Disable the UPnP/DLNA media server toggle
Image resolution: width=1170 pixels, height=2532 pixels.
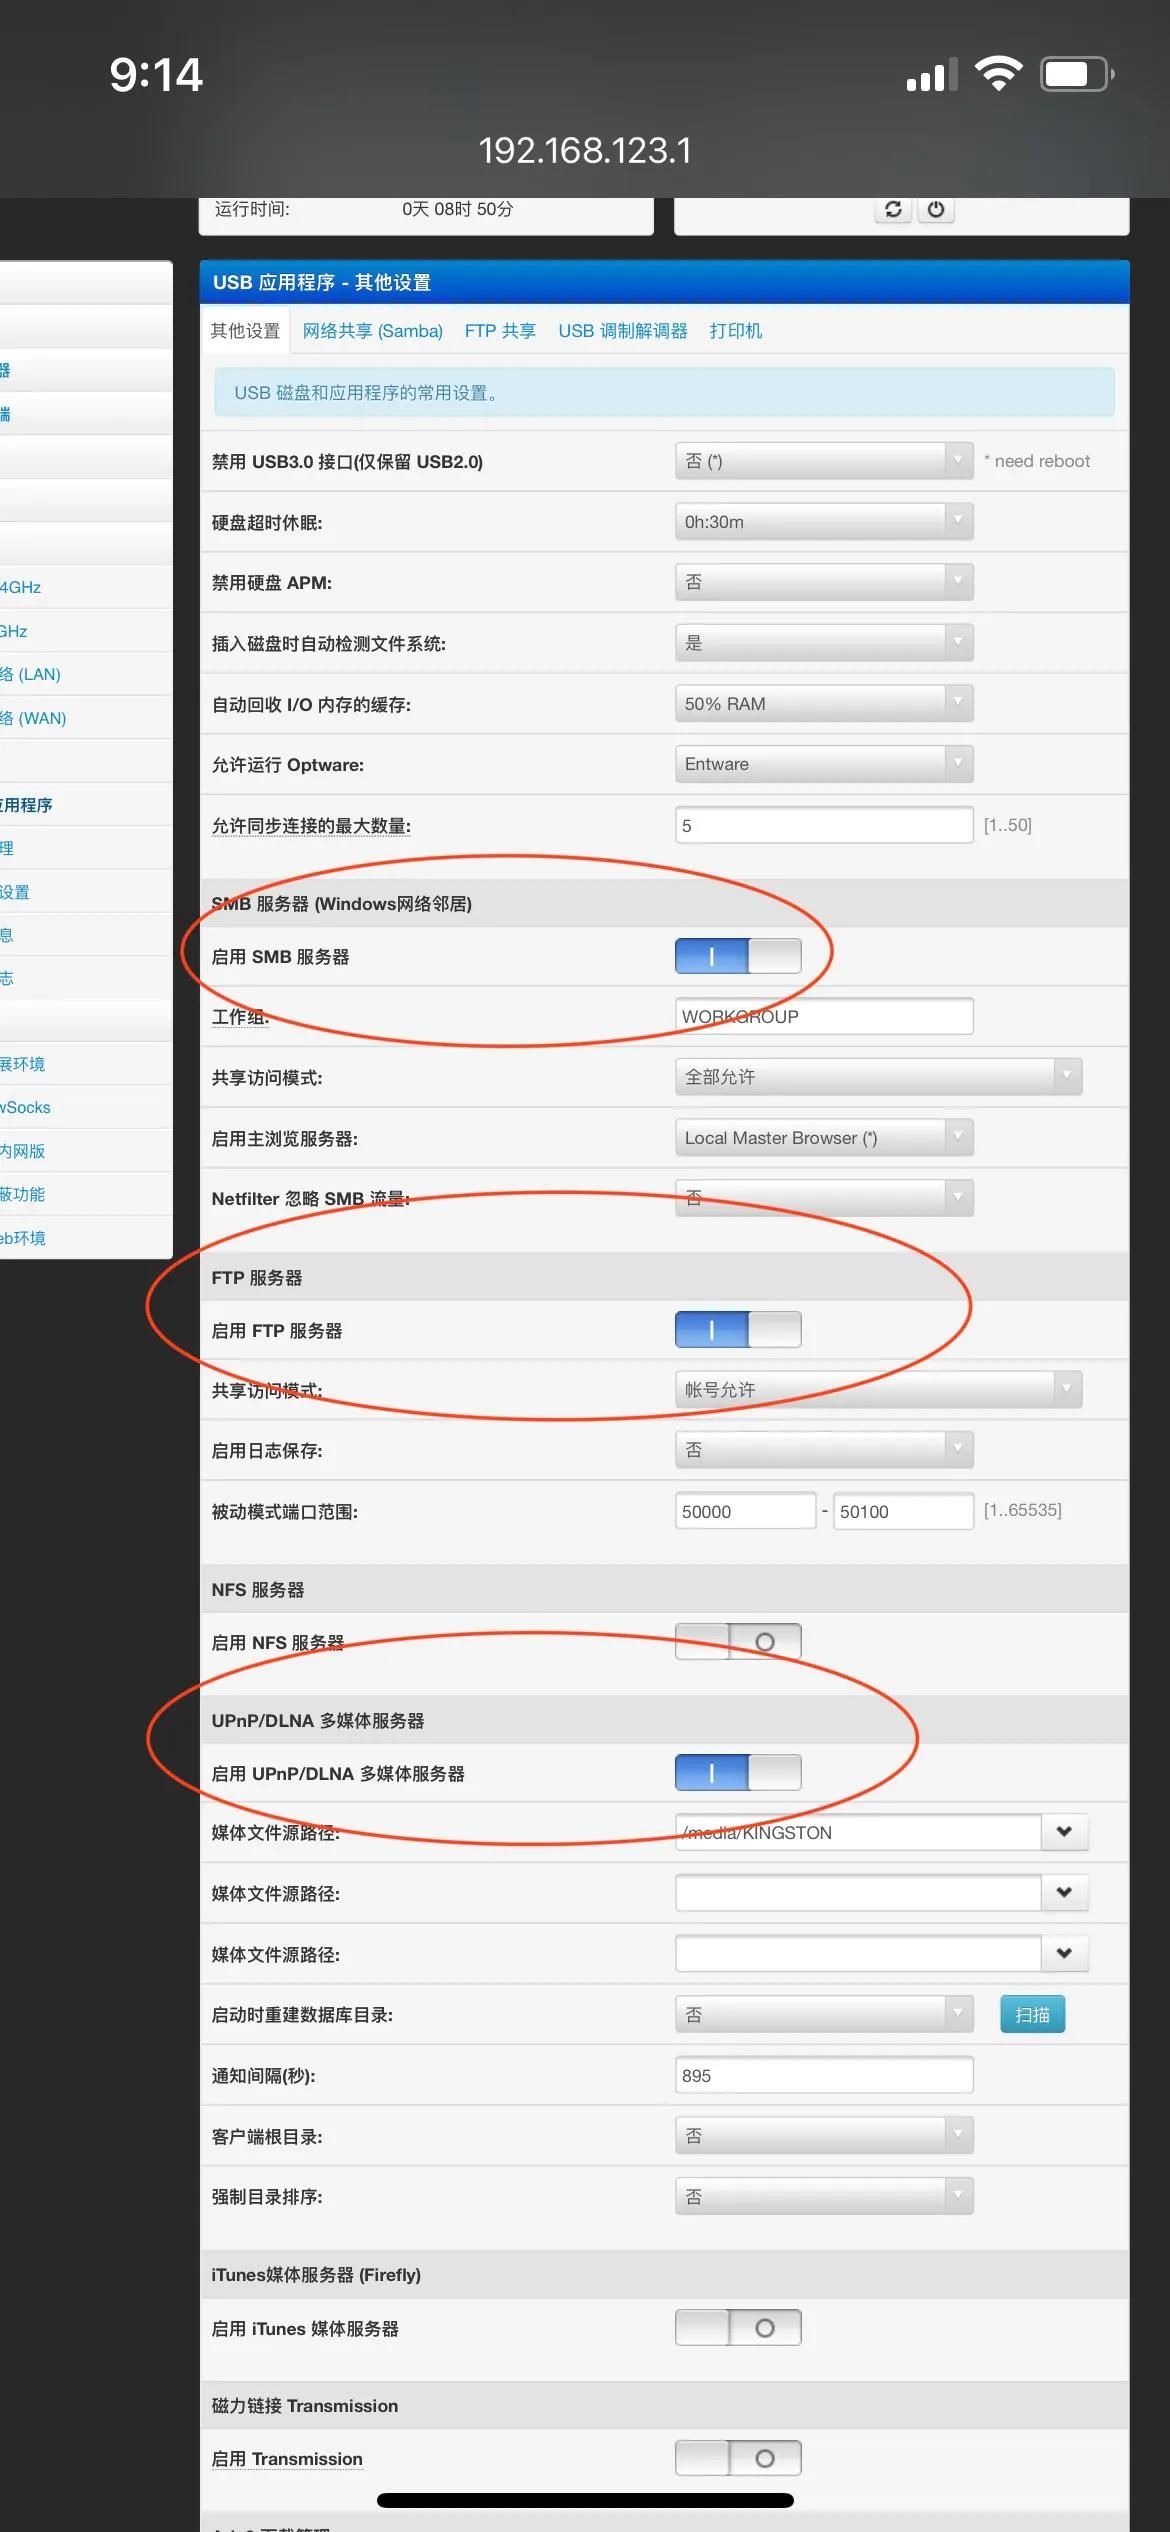point(738,1772)
